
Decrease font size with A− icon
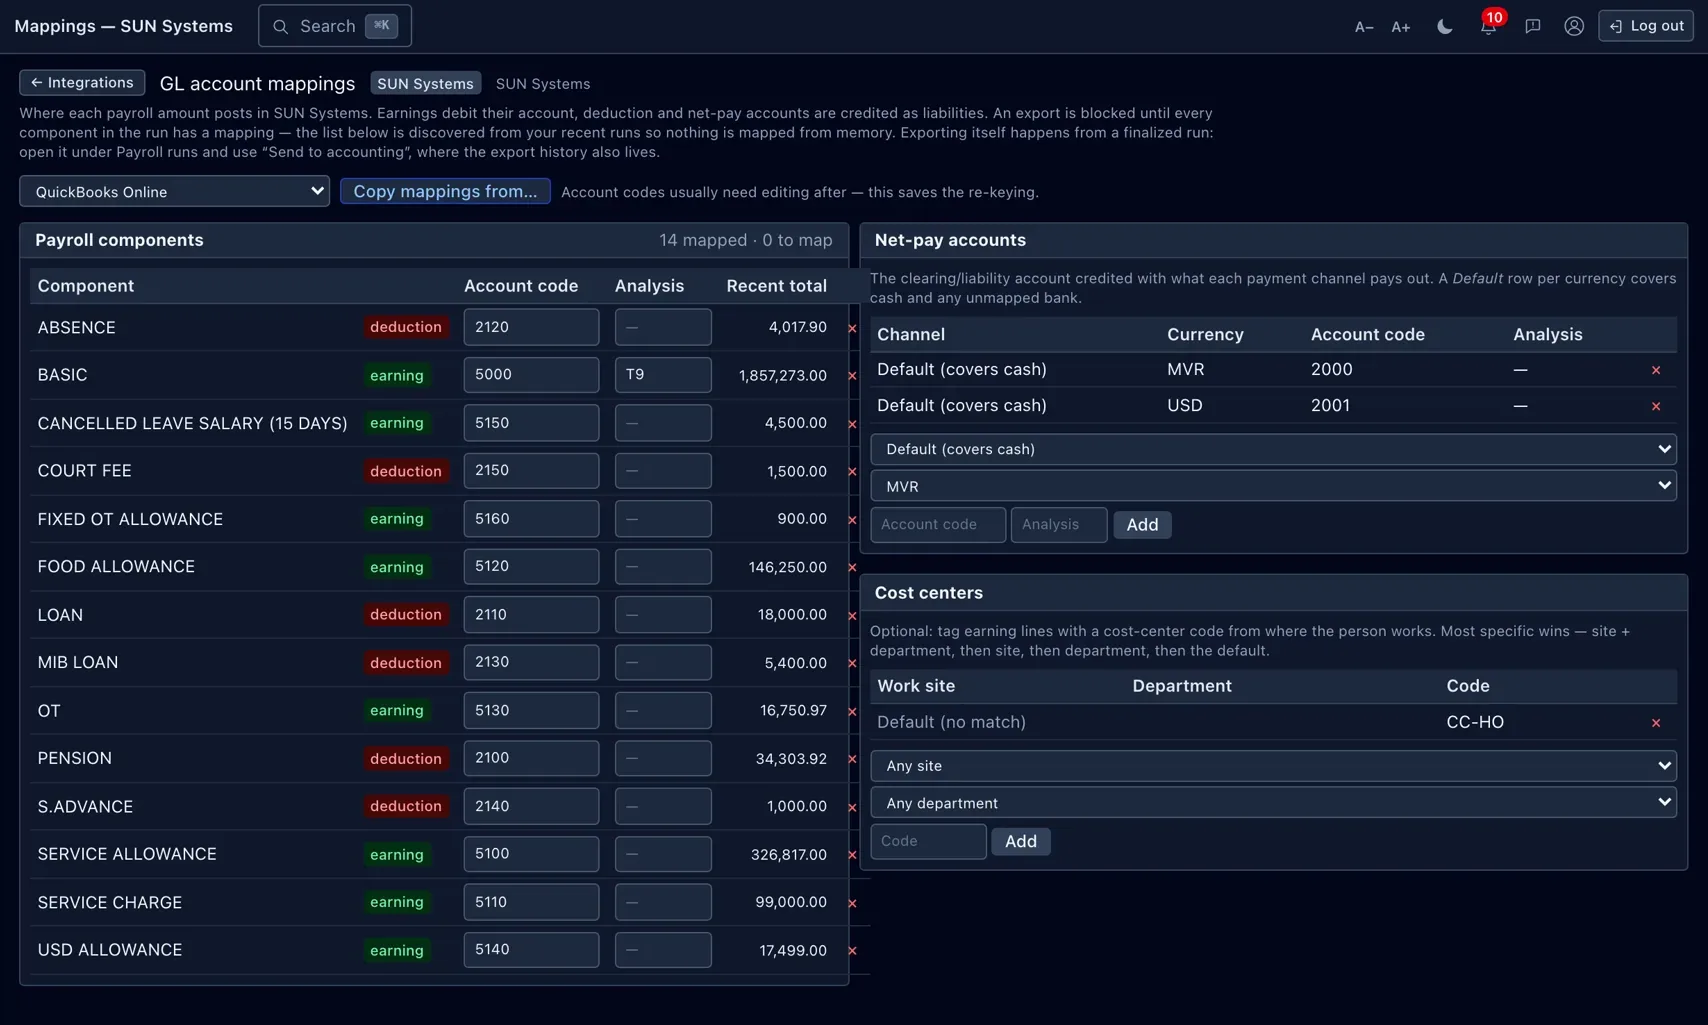pos(1364,27)
